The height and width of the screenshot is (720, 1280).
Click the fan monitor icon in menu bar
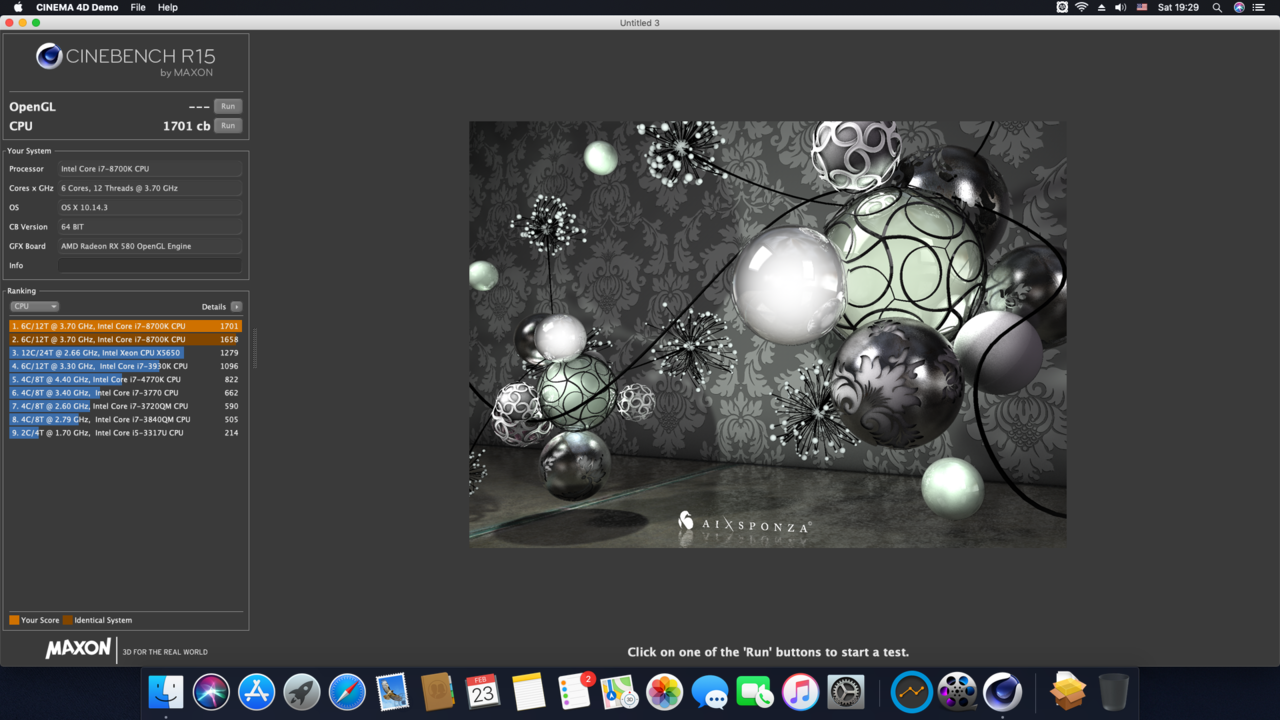point(1062,7)
